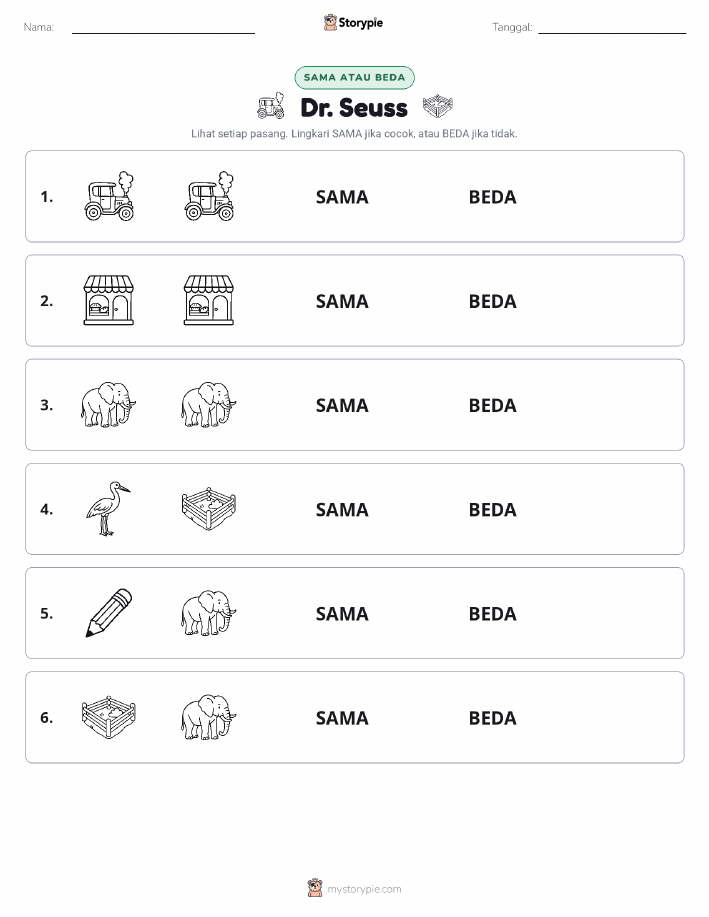Click the pencil icon in row 5
This screenshot has width=709, height=917.
(x=109, y=613)
